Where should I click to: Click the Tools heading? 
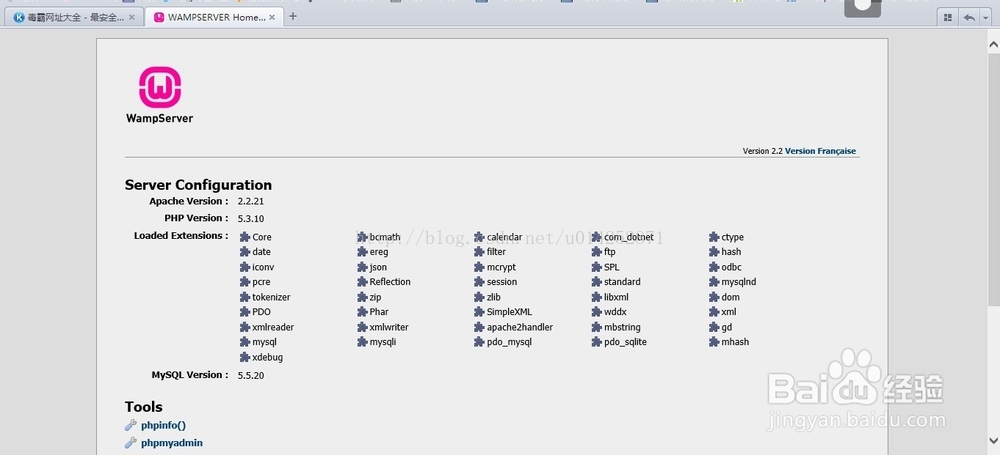143,407
